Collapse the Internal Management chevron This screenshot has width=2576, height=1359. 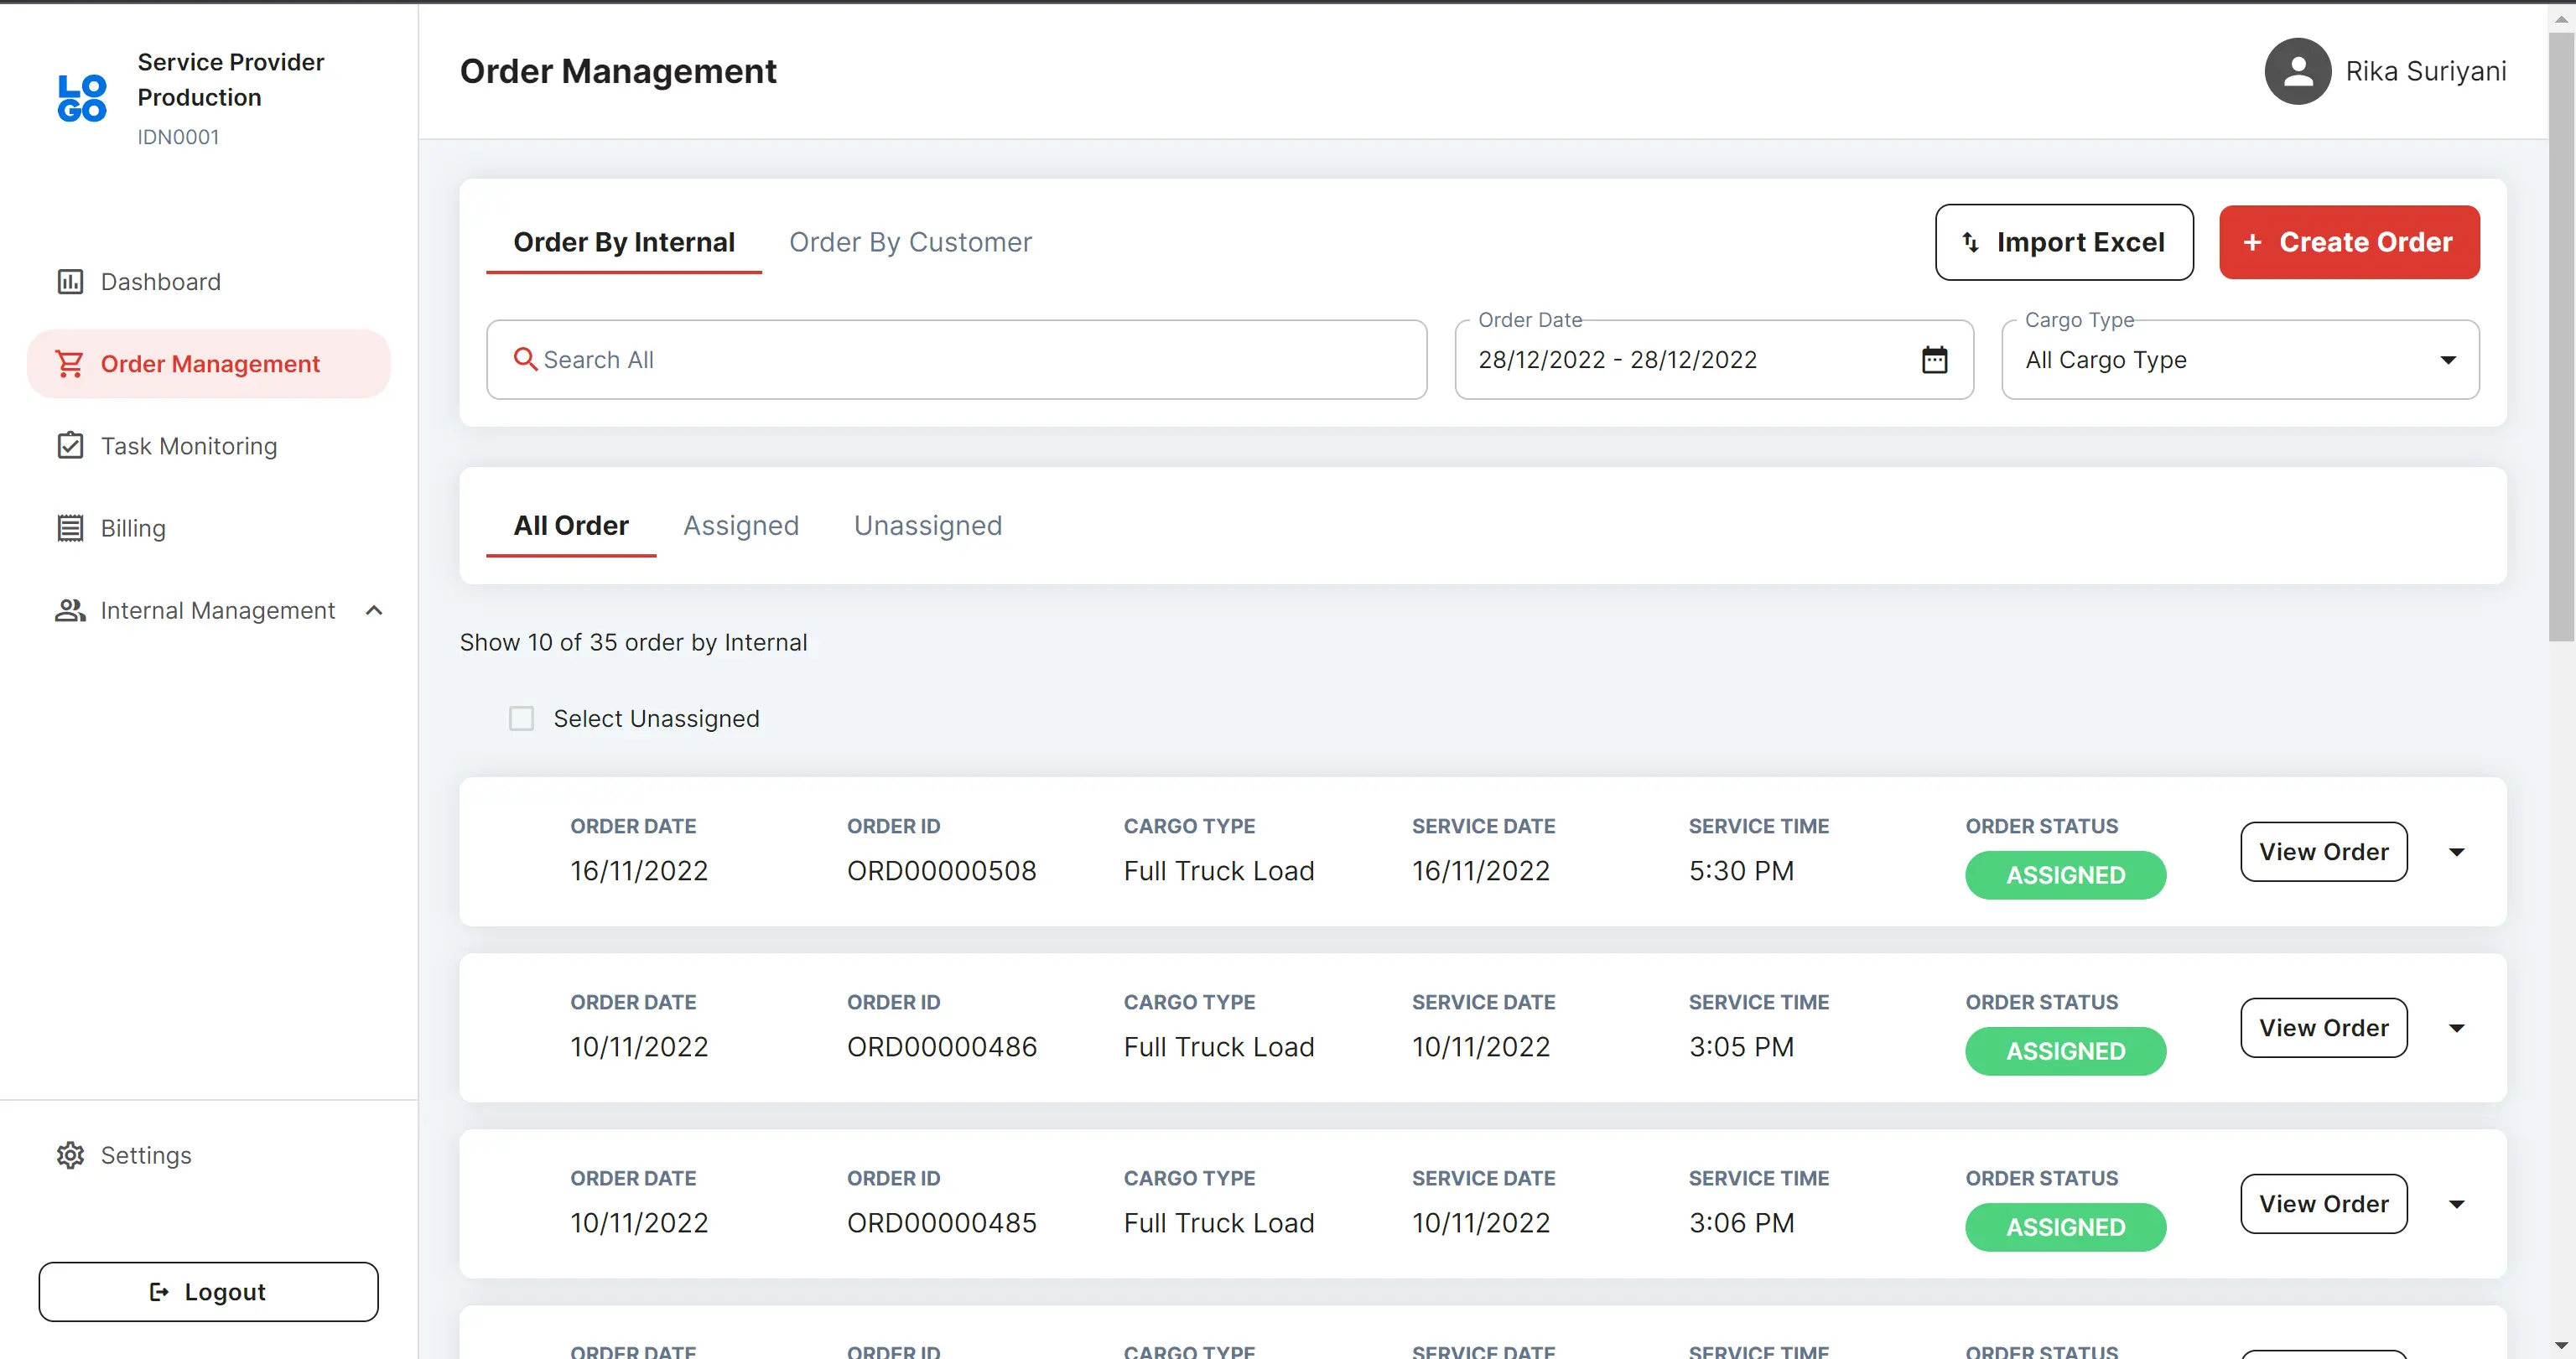tap(374, 610)
